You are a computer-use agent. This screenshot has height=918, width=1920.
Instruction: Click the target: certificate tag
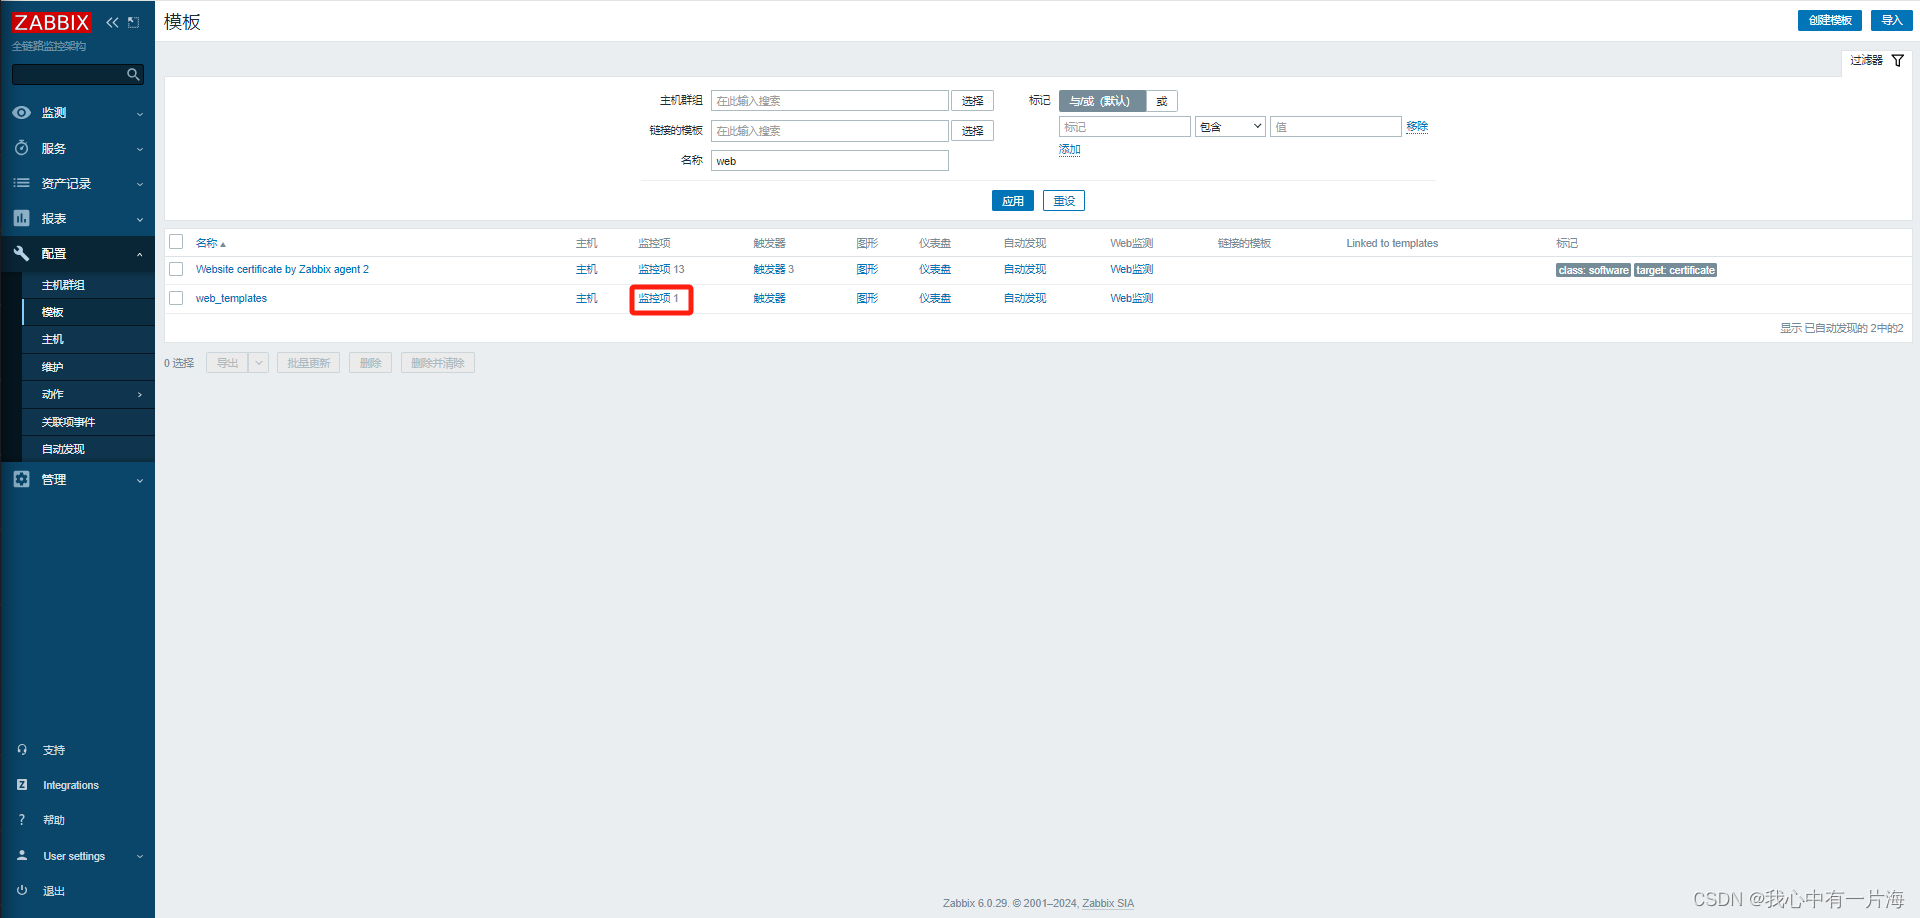1675,270
